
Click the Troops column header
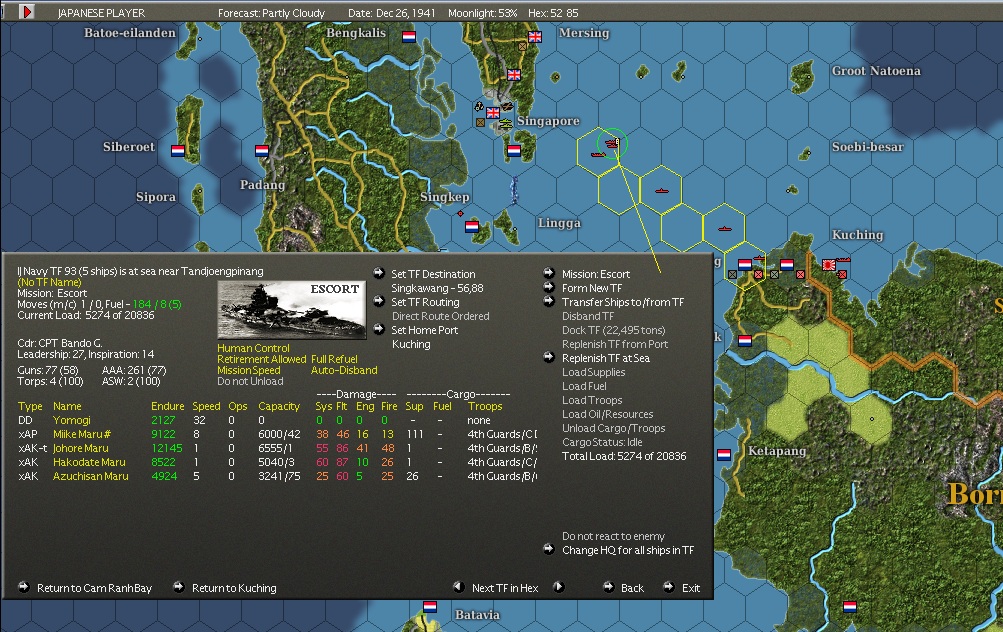point(485,406)
